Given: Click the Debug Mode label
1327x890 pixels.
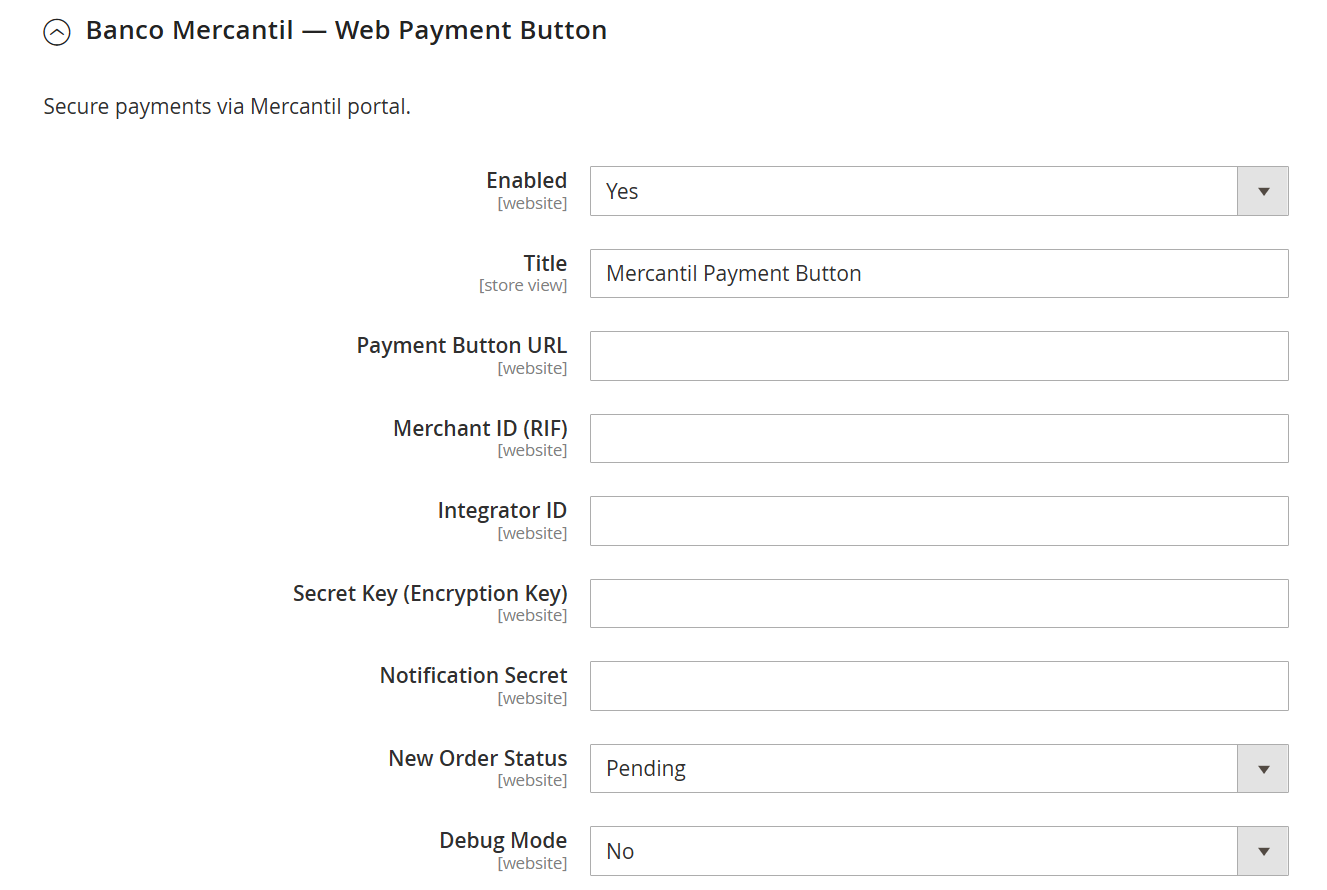Looking at the screenshot, I should click(503, 841).
